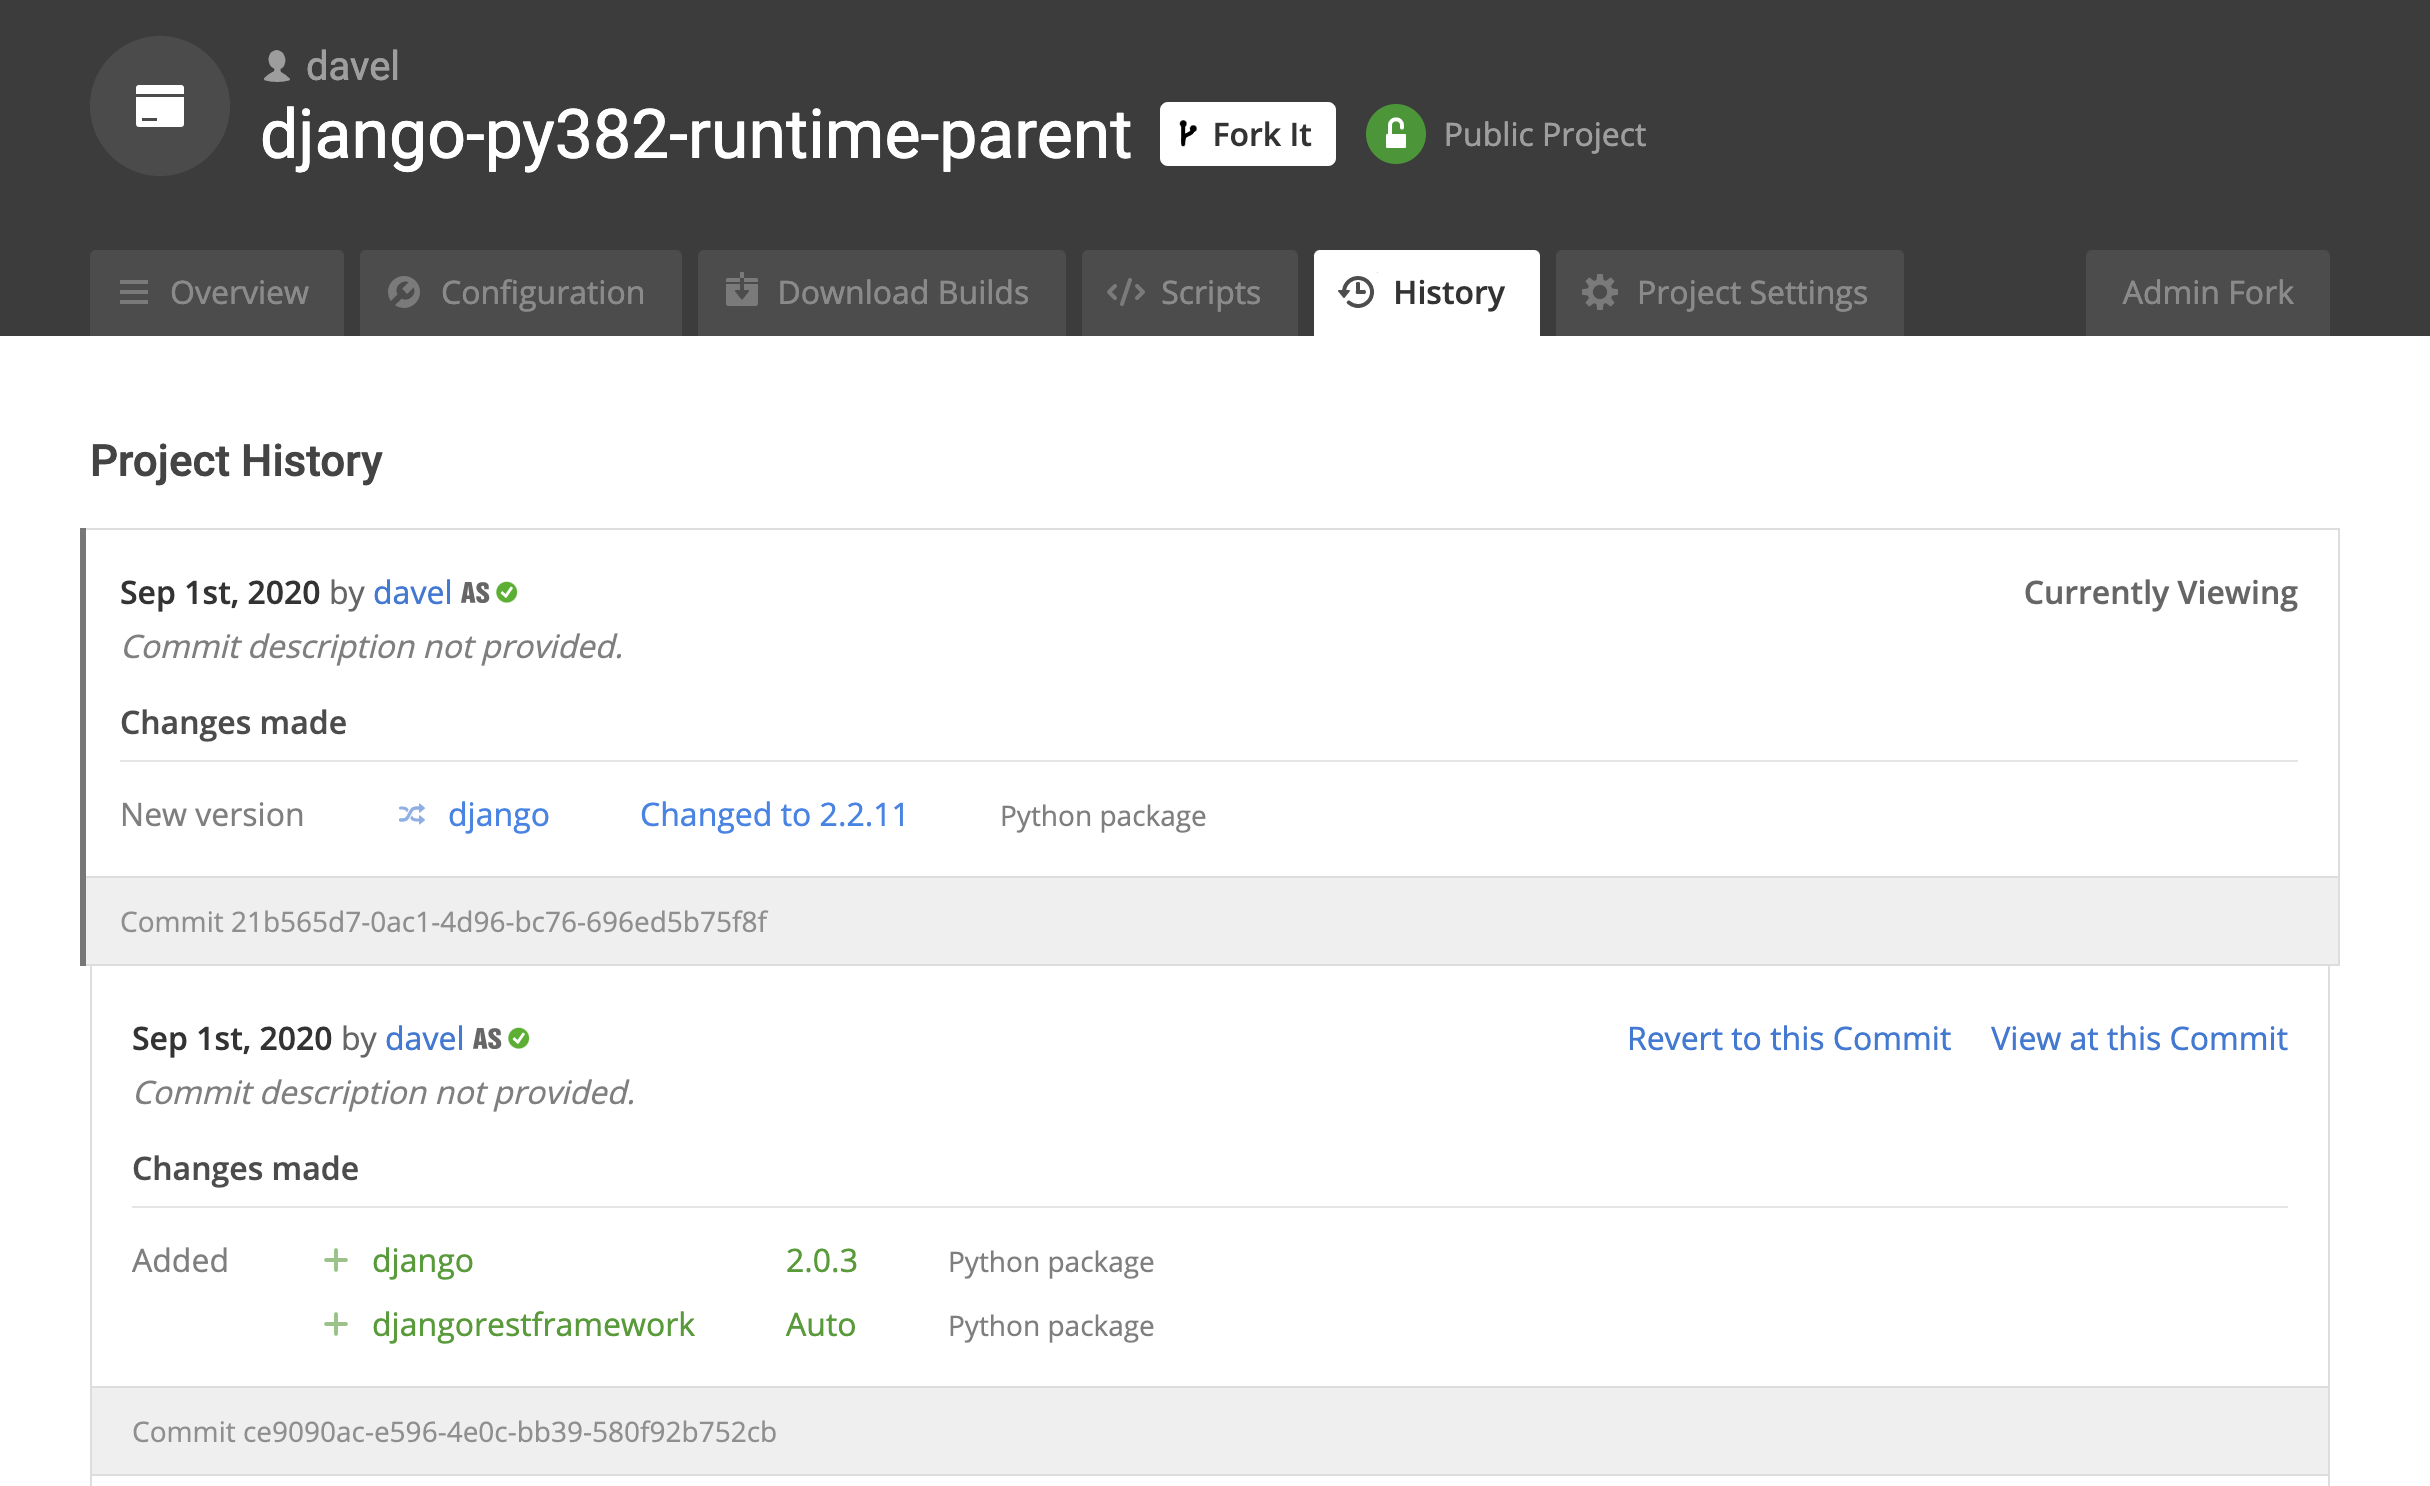The width and height of the screenshot is (2430, 1486).
Task: Click the Auto version value
Action: pos(820,1324)
